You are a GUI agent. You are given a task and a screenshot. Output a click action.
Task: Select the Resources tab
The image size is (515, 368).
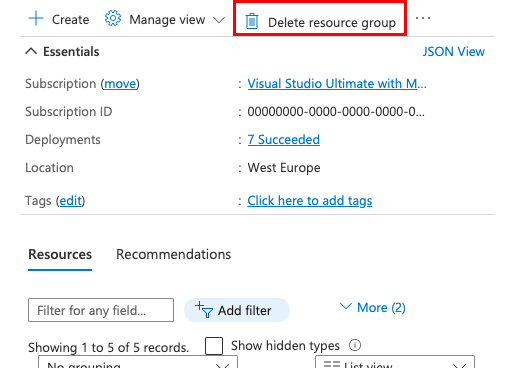(60, 254)
